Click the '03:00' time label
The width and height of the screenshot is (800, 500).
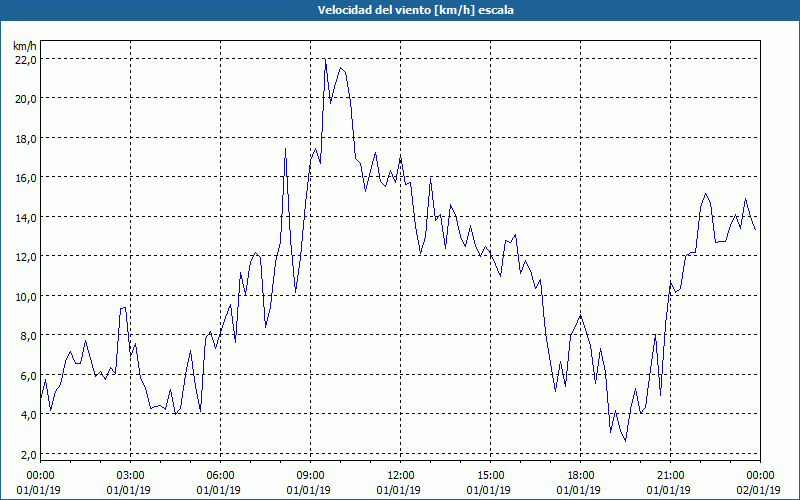131,476
